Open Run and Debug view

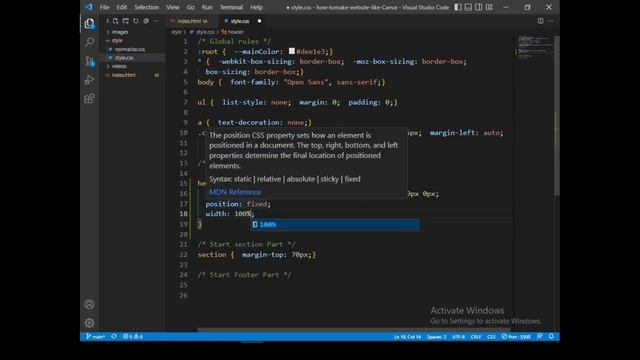pos(89,80)
